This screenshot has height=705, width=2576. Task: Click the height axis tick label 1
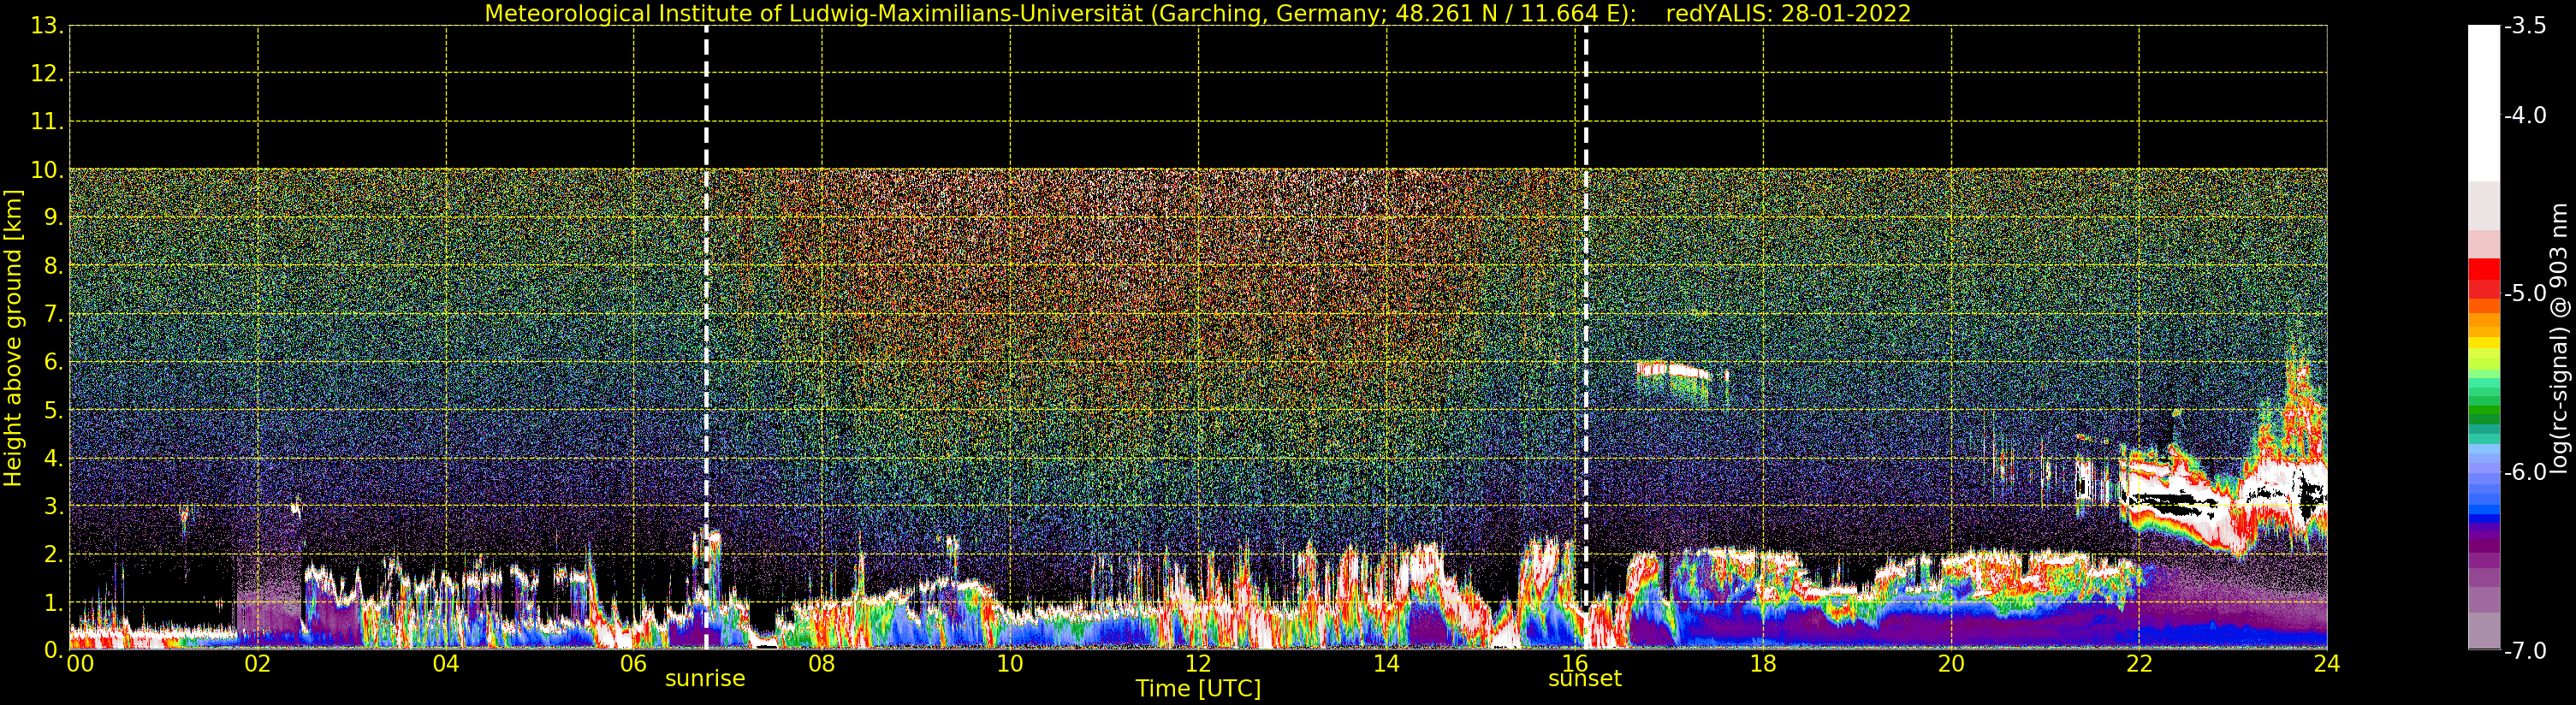(x=54, y=602)
